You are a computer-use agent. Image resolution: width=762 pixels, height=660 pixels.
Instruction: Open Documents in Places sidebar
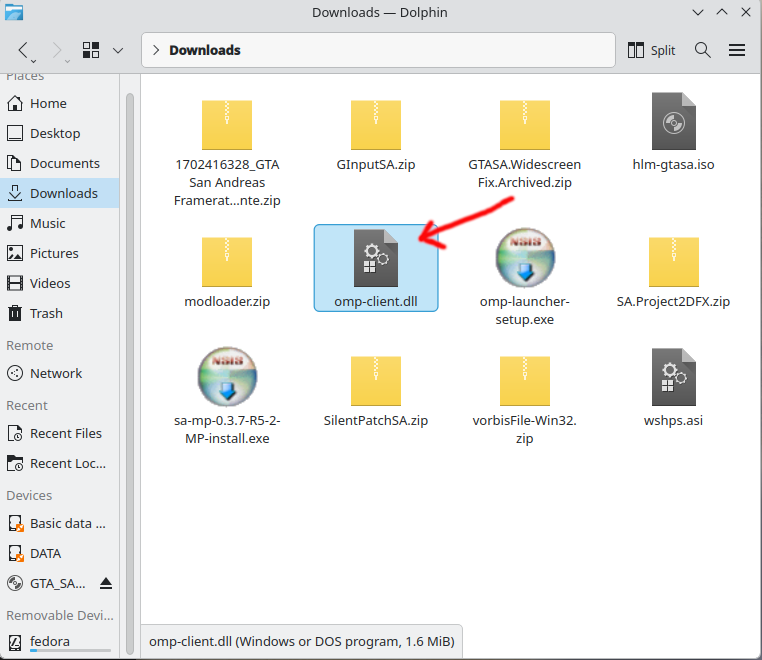tap(59, 163)
